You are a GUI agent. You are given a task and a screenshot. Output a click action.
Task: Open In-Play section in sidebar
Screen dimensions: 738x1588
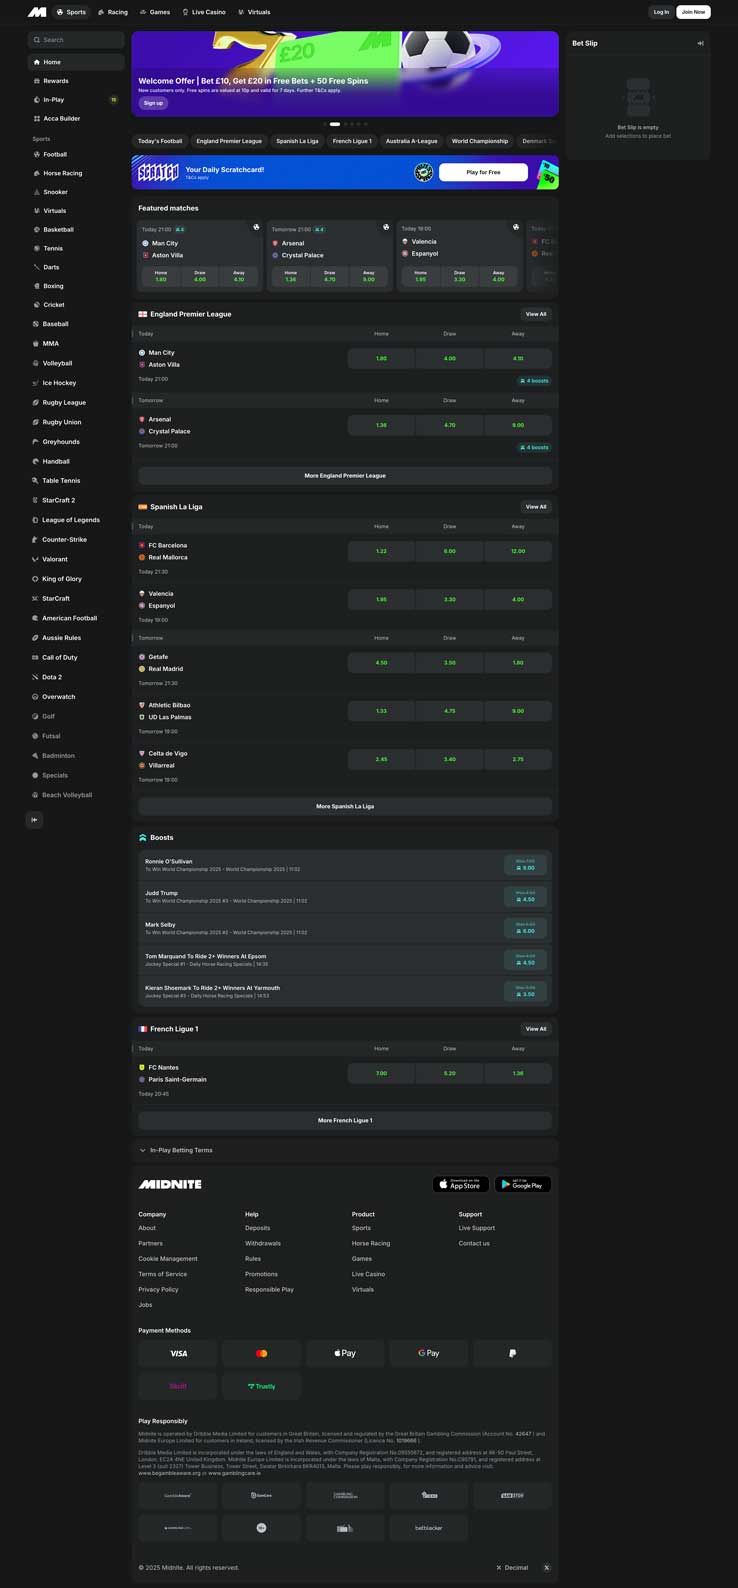pyautogui.click(x=76, y=100)
